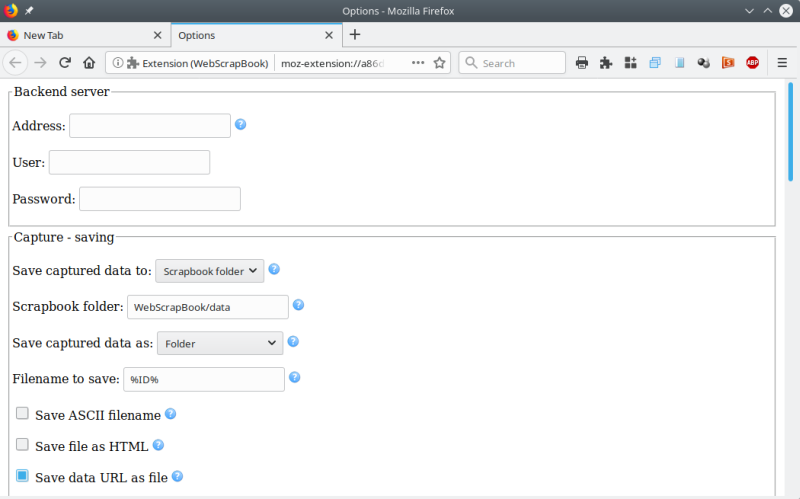The image size is (800, 499).
Task: Show site information via the info icon
Action: tap(117, 63)
